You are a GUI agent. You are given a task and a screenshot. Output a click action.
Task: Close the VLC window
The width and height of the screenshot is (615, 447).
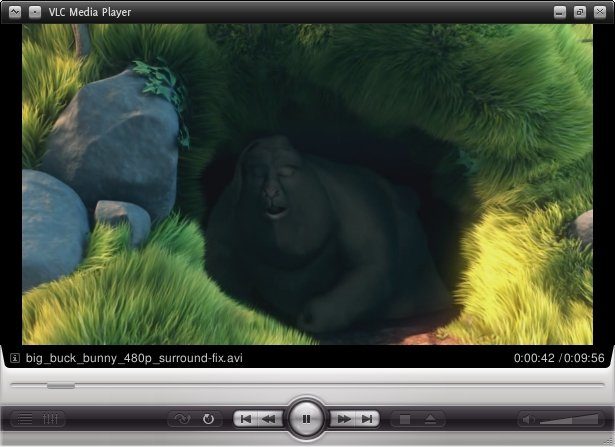pos(600,12)
